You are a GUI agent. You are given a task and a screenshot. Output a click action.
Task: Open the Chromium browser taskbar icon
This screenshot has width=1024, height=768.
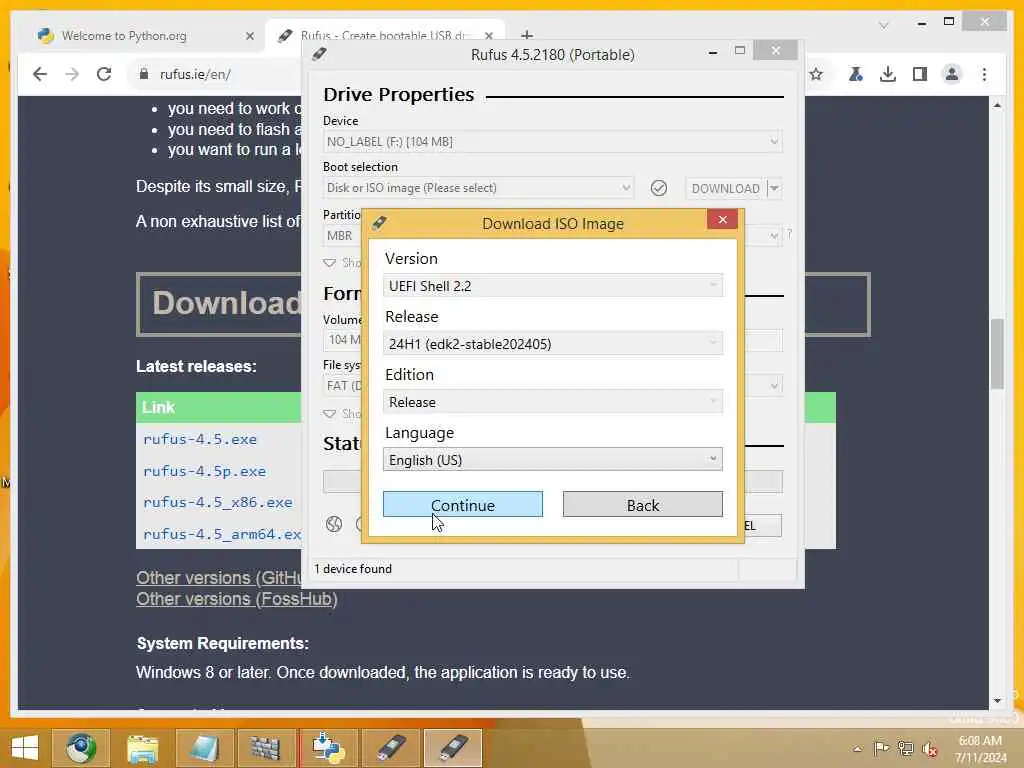click(x=80, y=748)
